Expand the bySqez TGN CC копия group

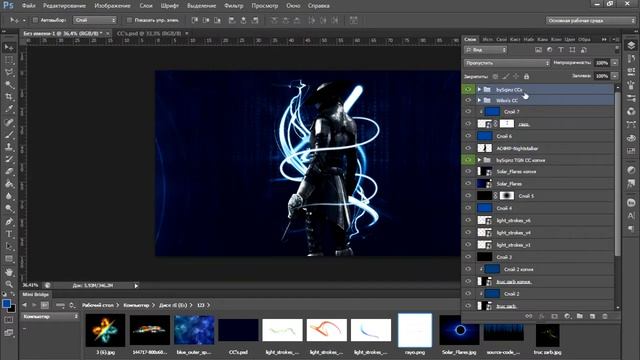pyautogui.click(x=480, y=160)
